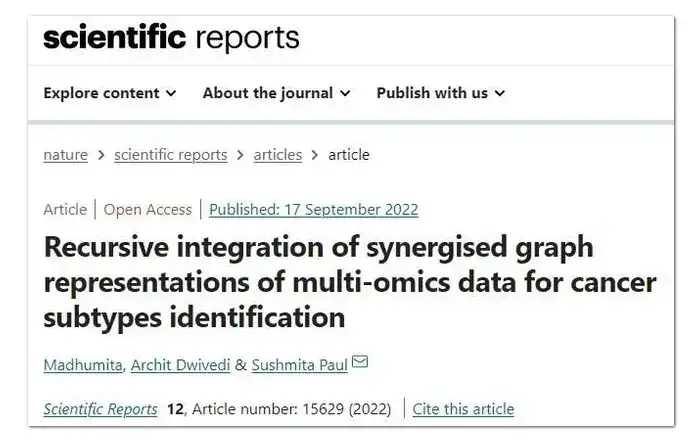Click the Published: 17 September 2022 link
Viewport: 700px width, 444px height.
314,209
